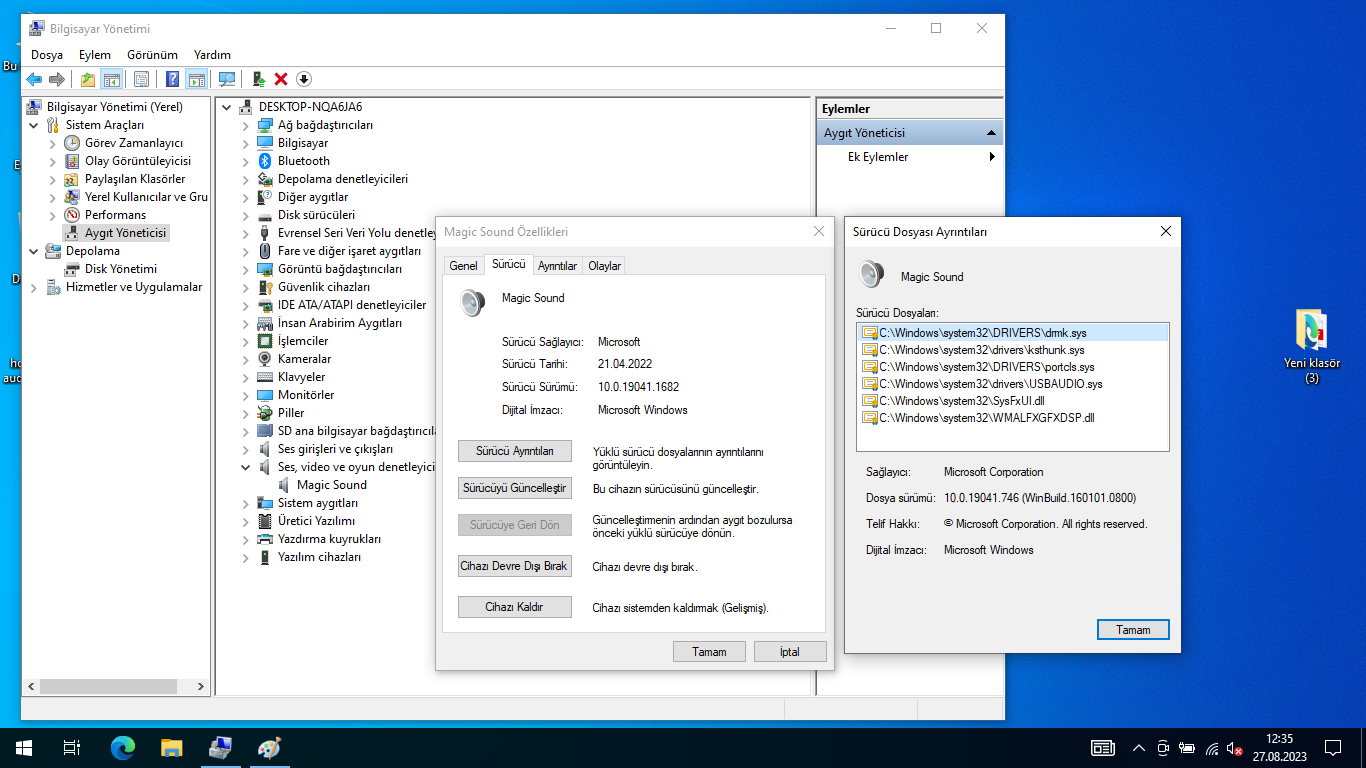Open the Görünüm menu
The width and height of the screenshot is (1366, 768).
[152, 55]
